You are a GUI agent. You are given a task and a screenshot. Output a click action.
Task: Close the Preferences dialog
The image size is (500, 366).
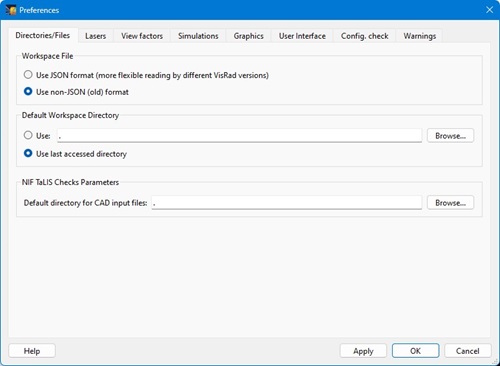click(489, 10)
